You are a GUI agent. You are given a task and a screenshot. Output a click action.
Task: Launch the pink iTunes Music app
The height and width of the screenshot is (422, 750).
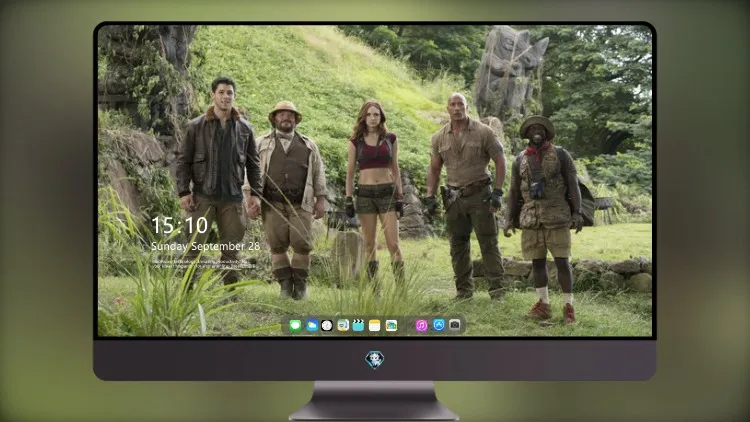click(421, 326)
